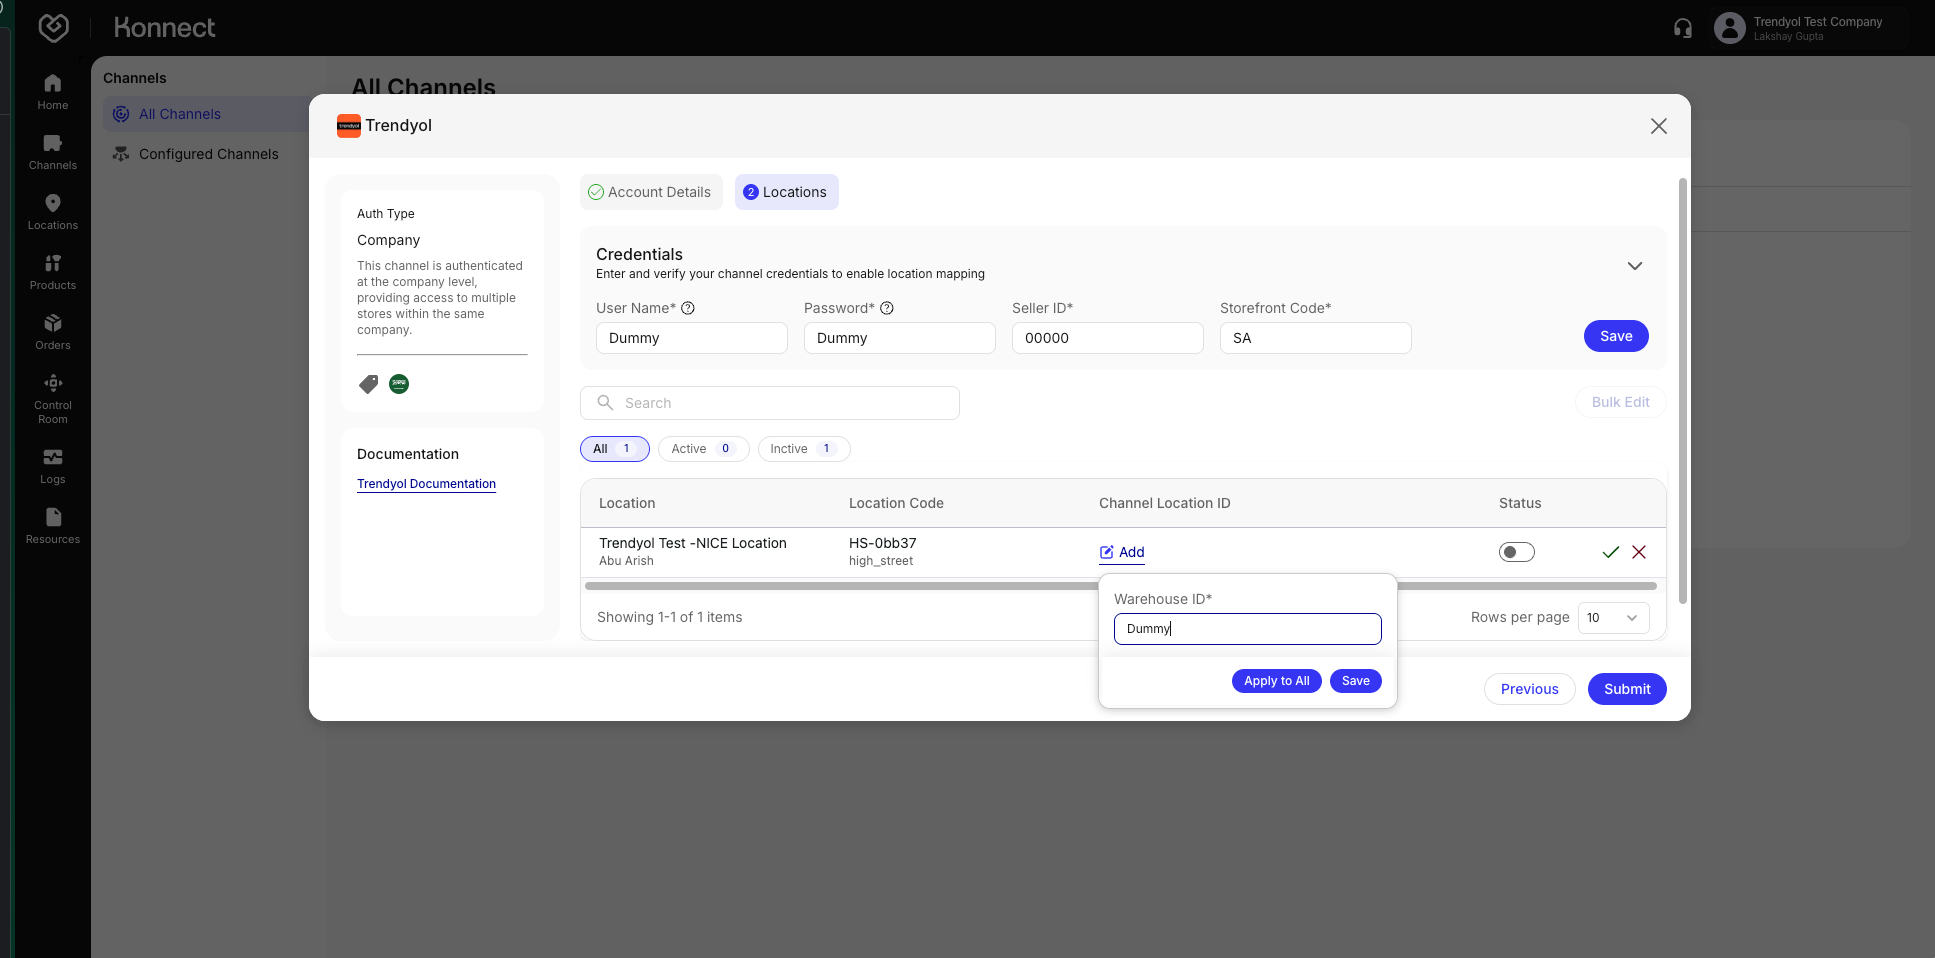
Task: Save the Warehouse ID
Action: pyautogui.click(x=1356, y=681)
